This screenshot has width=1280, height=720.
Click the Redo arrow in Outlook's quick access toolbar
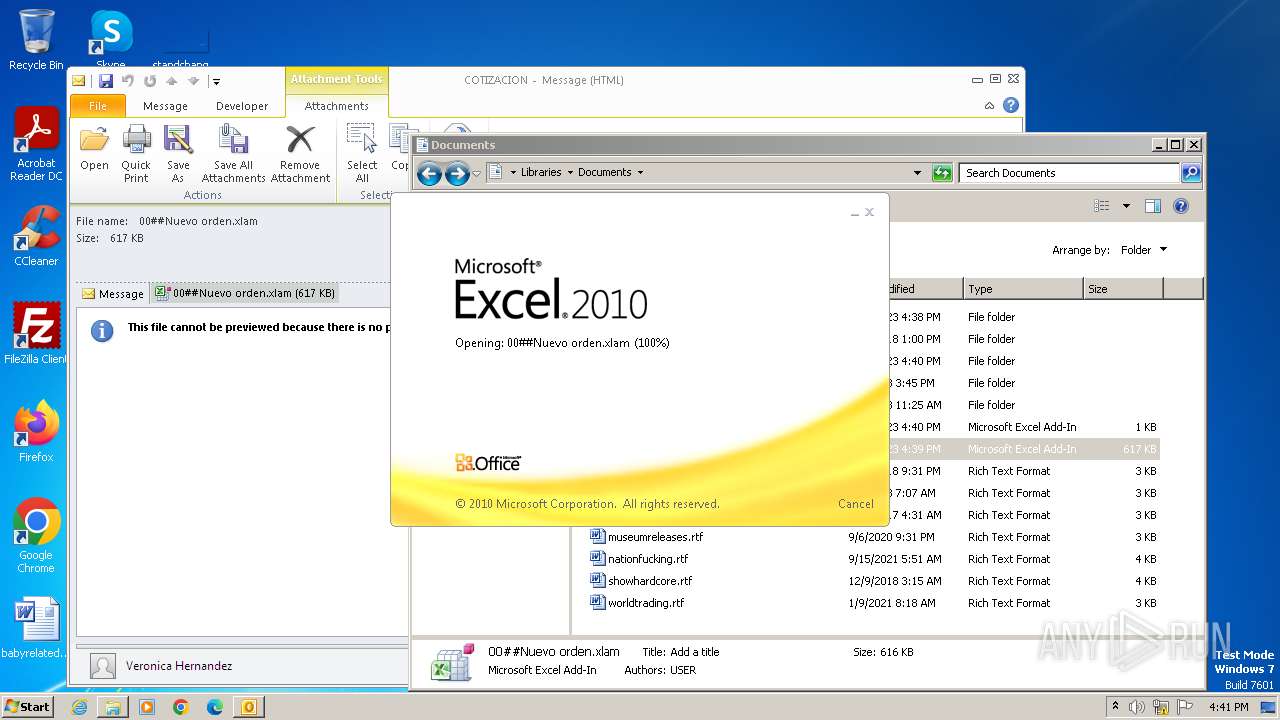(x=149, y=81)
